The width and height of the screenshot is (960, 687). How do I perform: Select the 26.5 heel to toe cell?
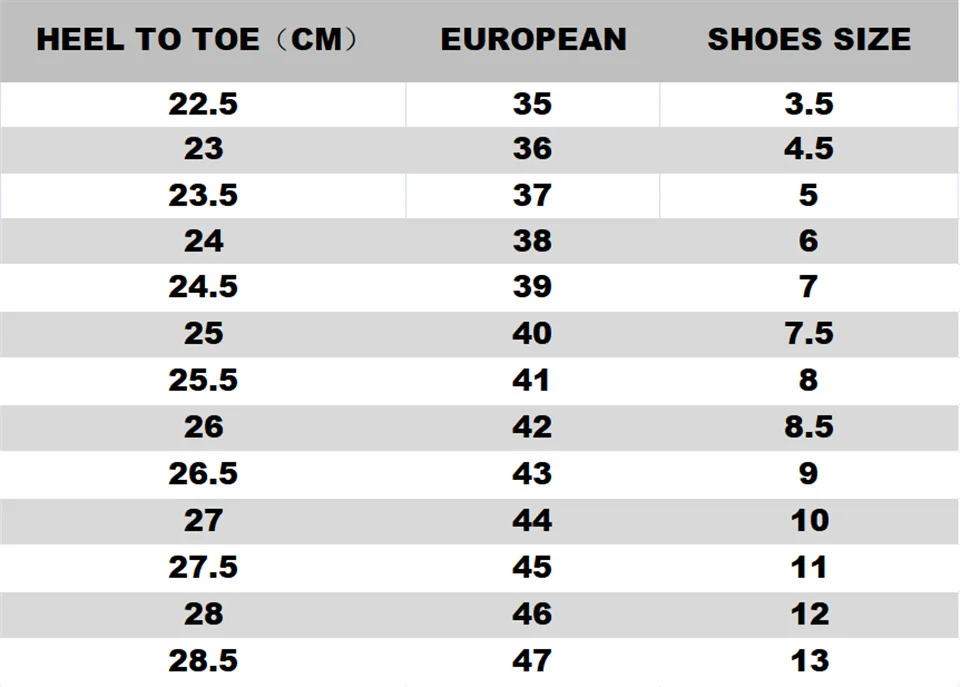[x=203, y=473]
